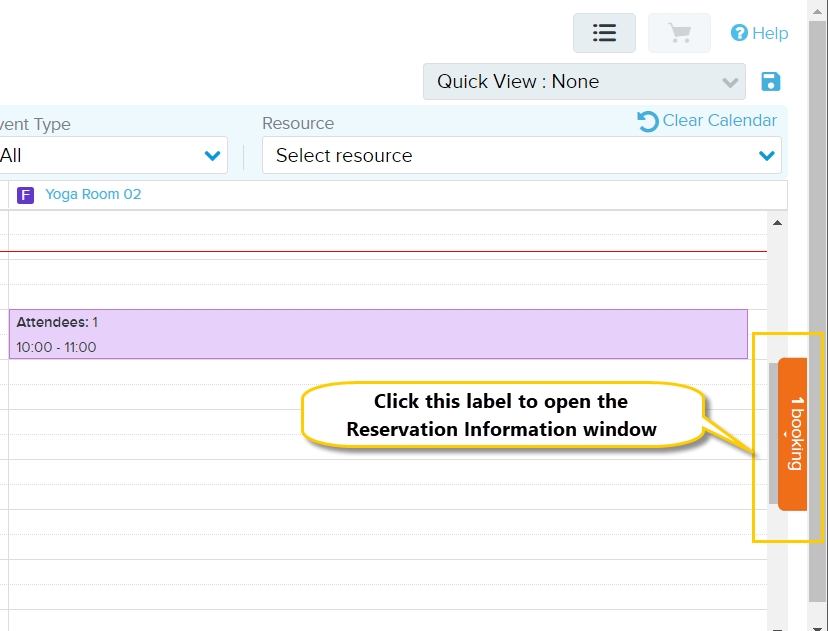
Task: Click the purple F facility icon
Action: click(x=26, y=195)
